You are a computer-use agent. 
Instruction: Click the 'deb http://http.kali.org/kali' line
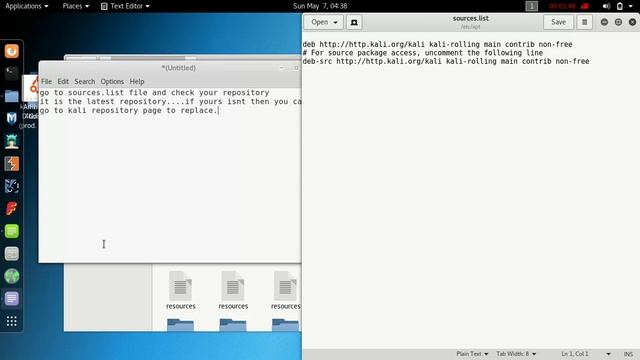pyautogui.click(x=437, y=44)
